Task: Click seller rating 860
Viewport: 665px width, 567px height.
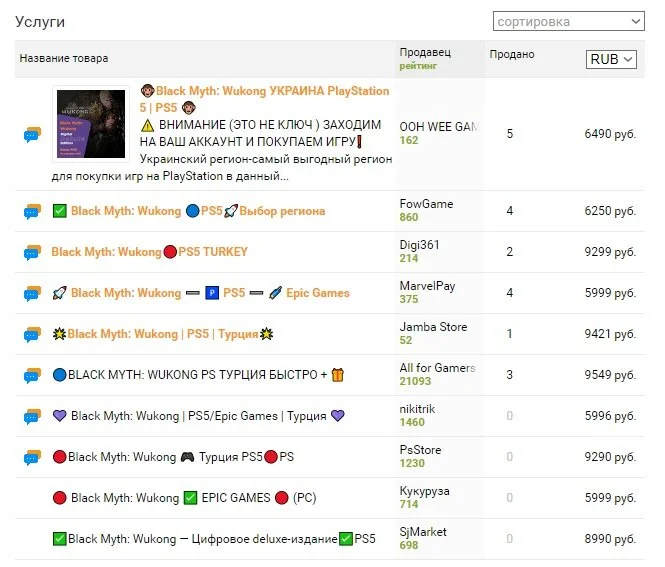Action: click(x=409, y=218)
